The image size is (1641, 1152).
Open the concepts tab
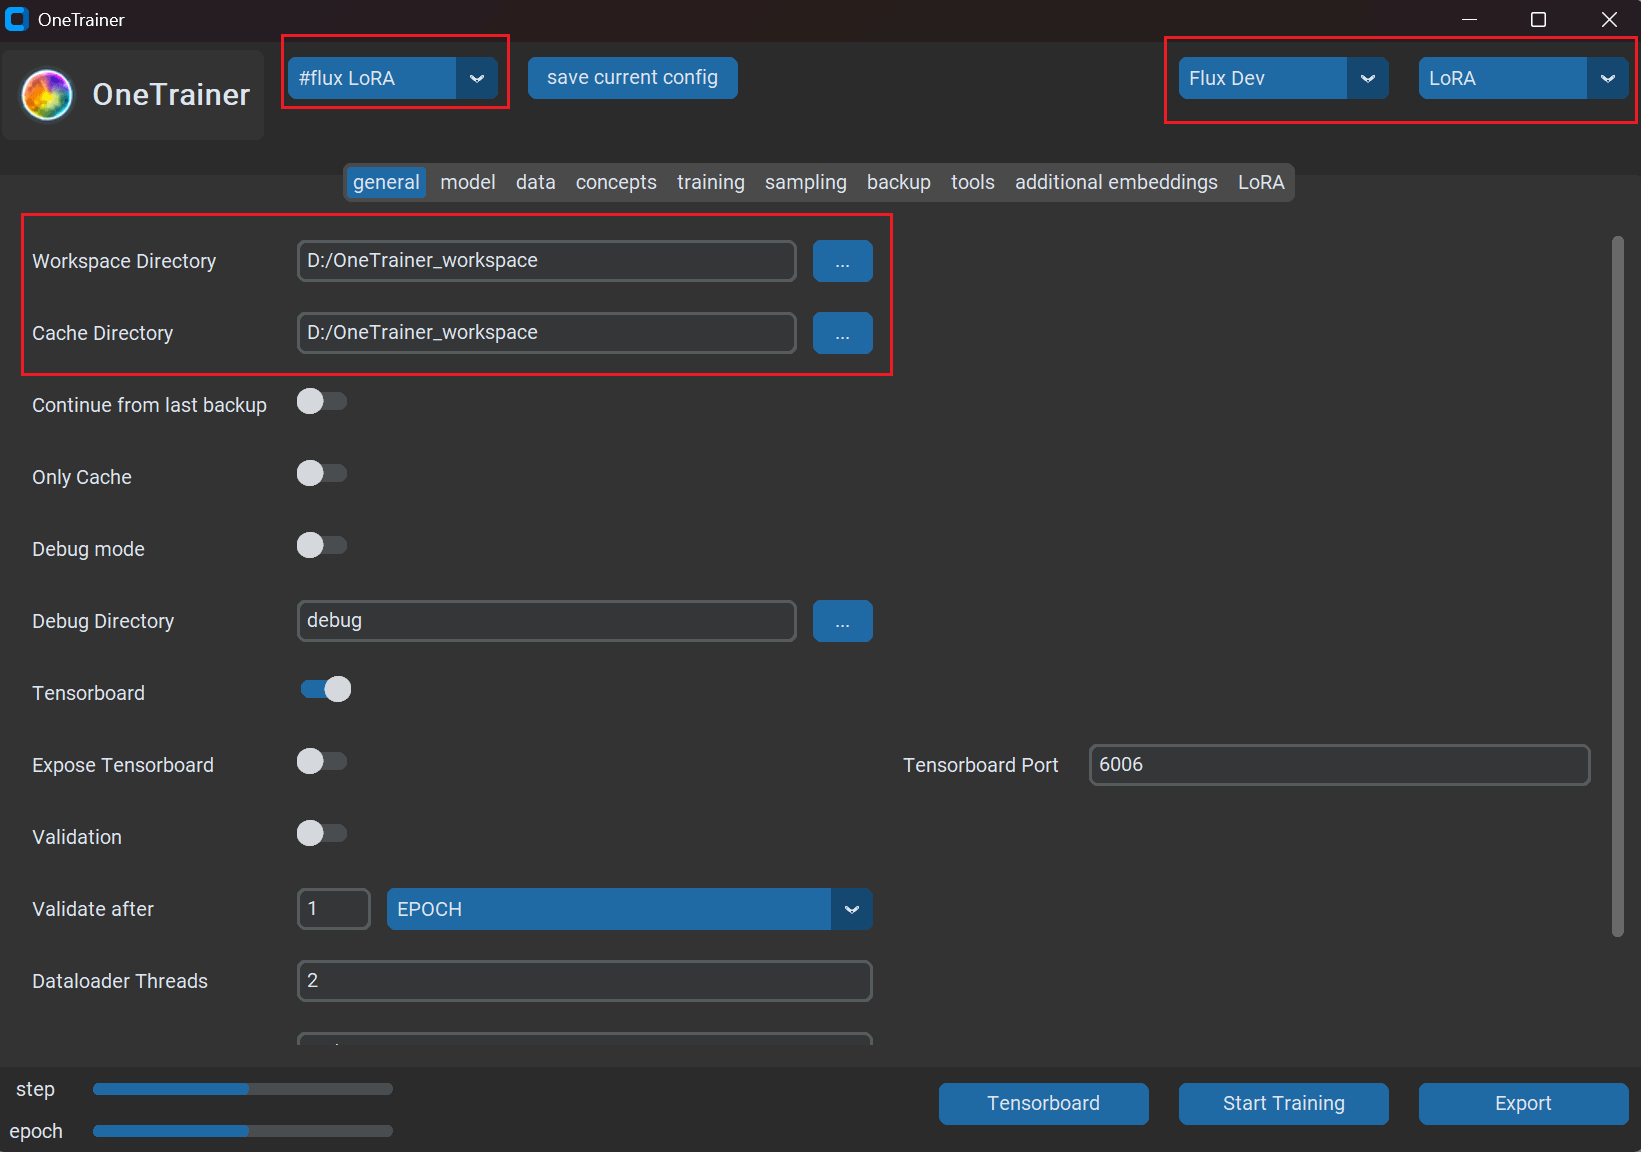[x=616, y=182]
